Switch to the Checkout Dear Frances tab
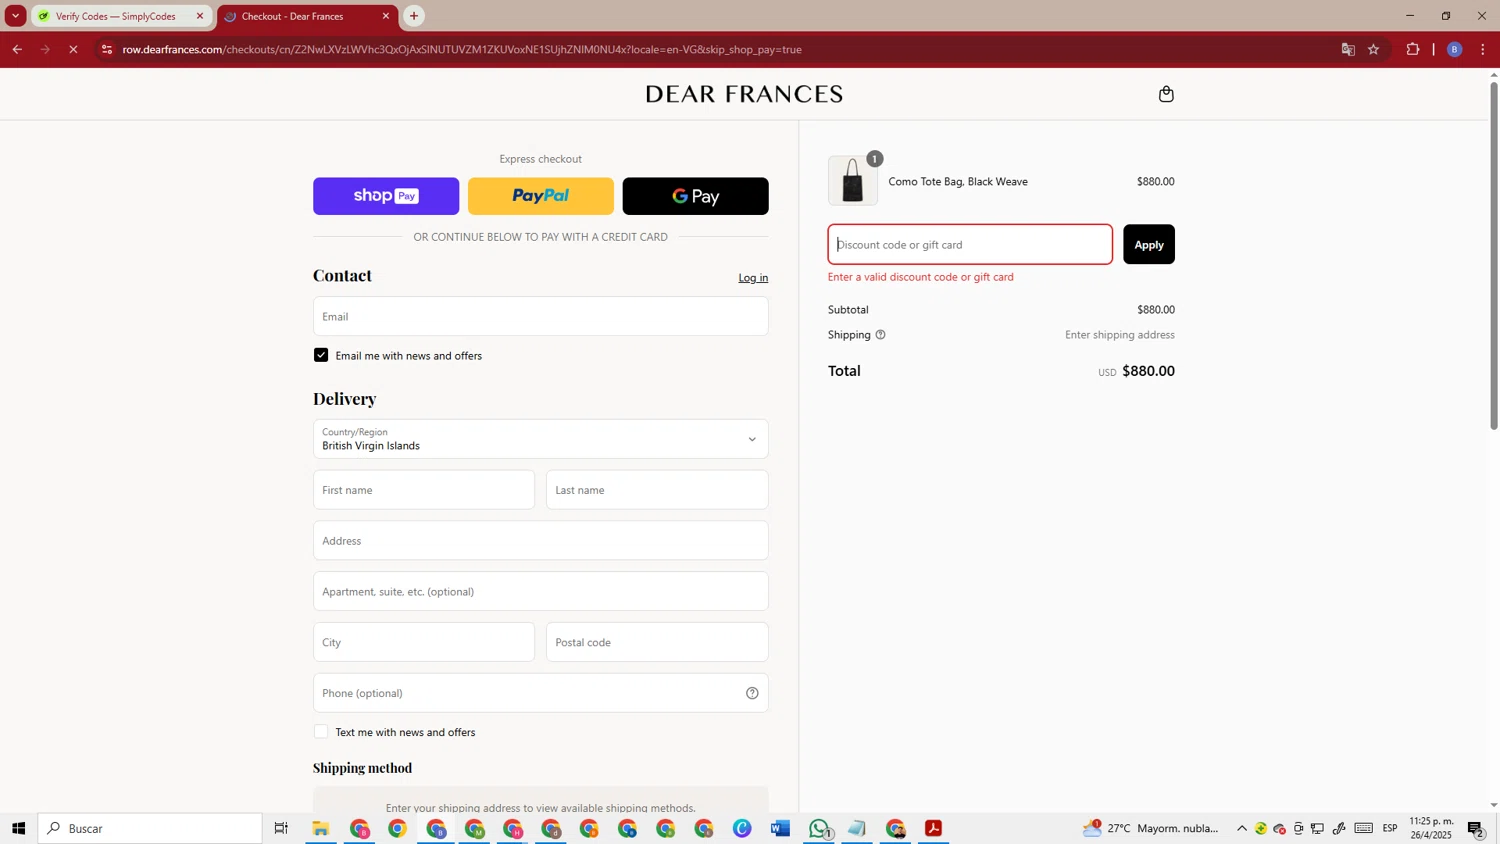The height and width of the screenshot is (844, 1500). tap(307, 16)
